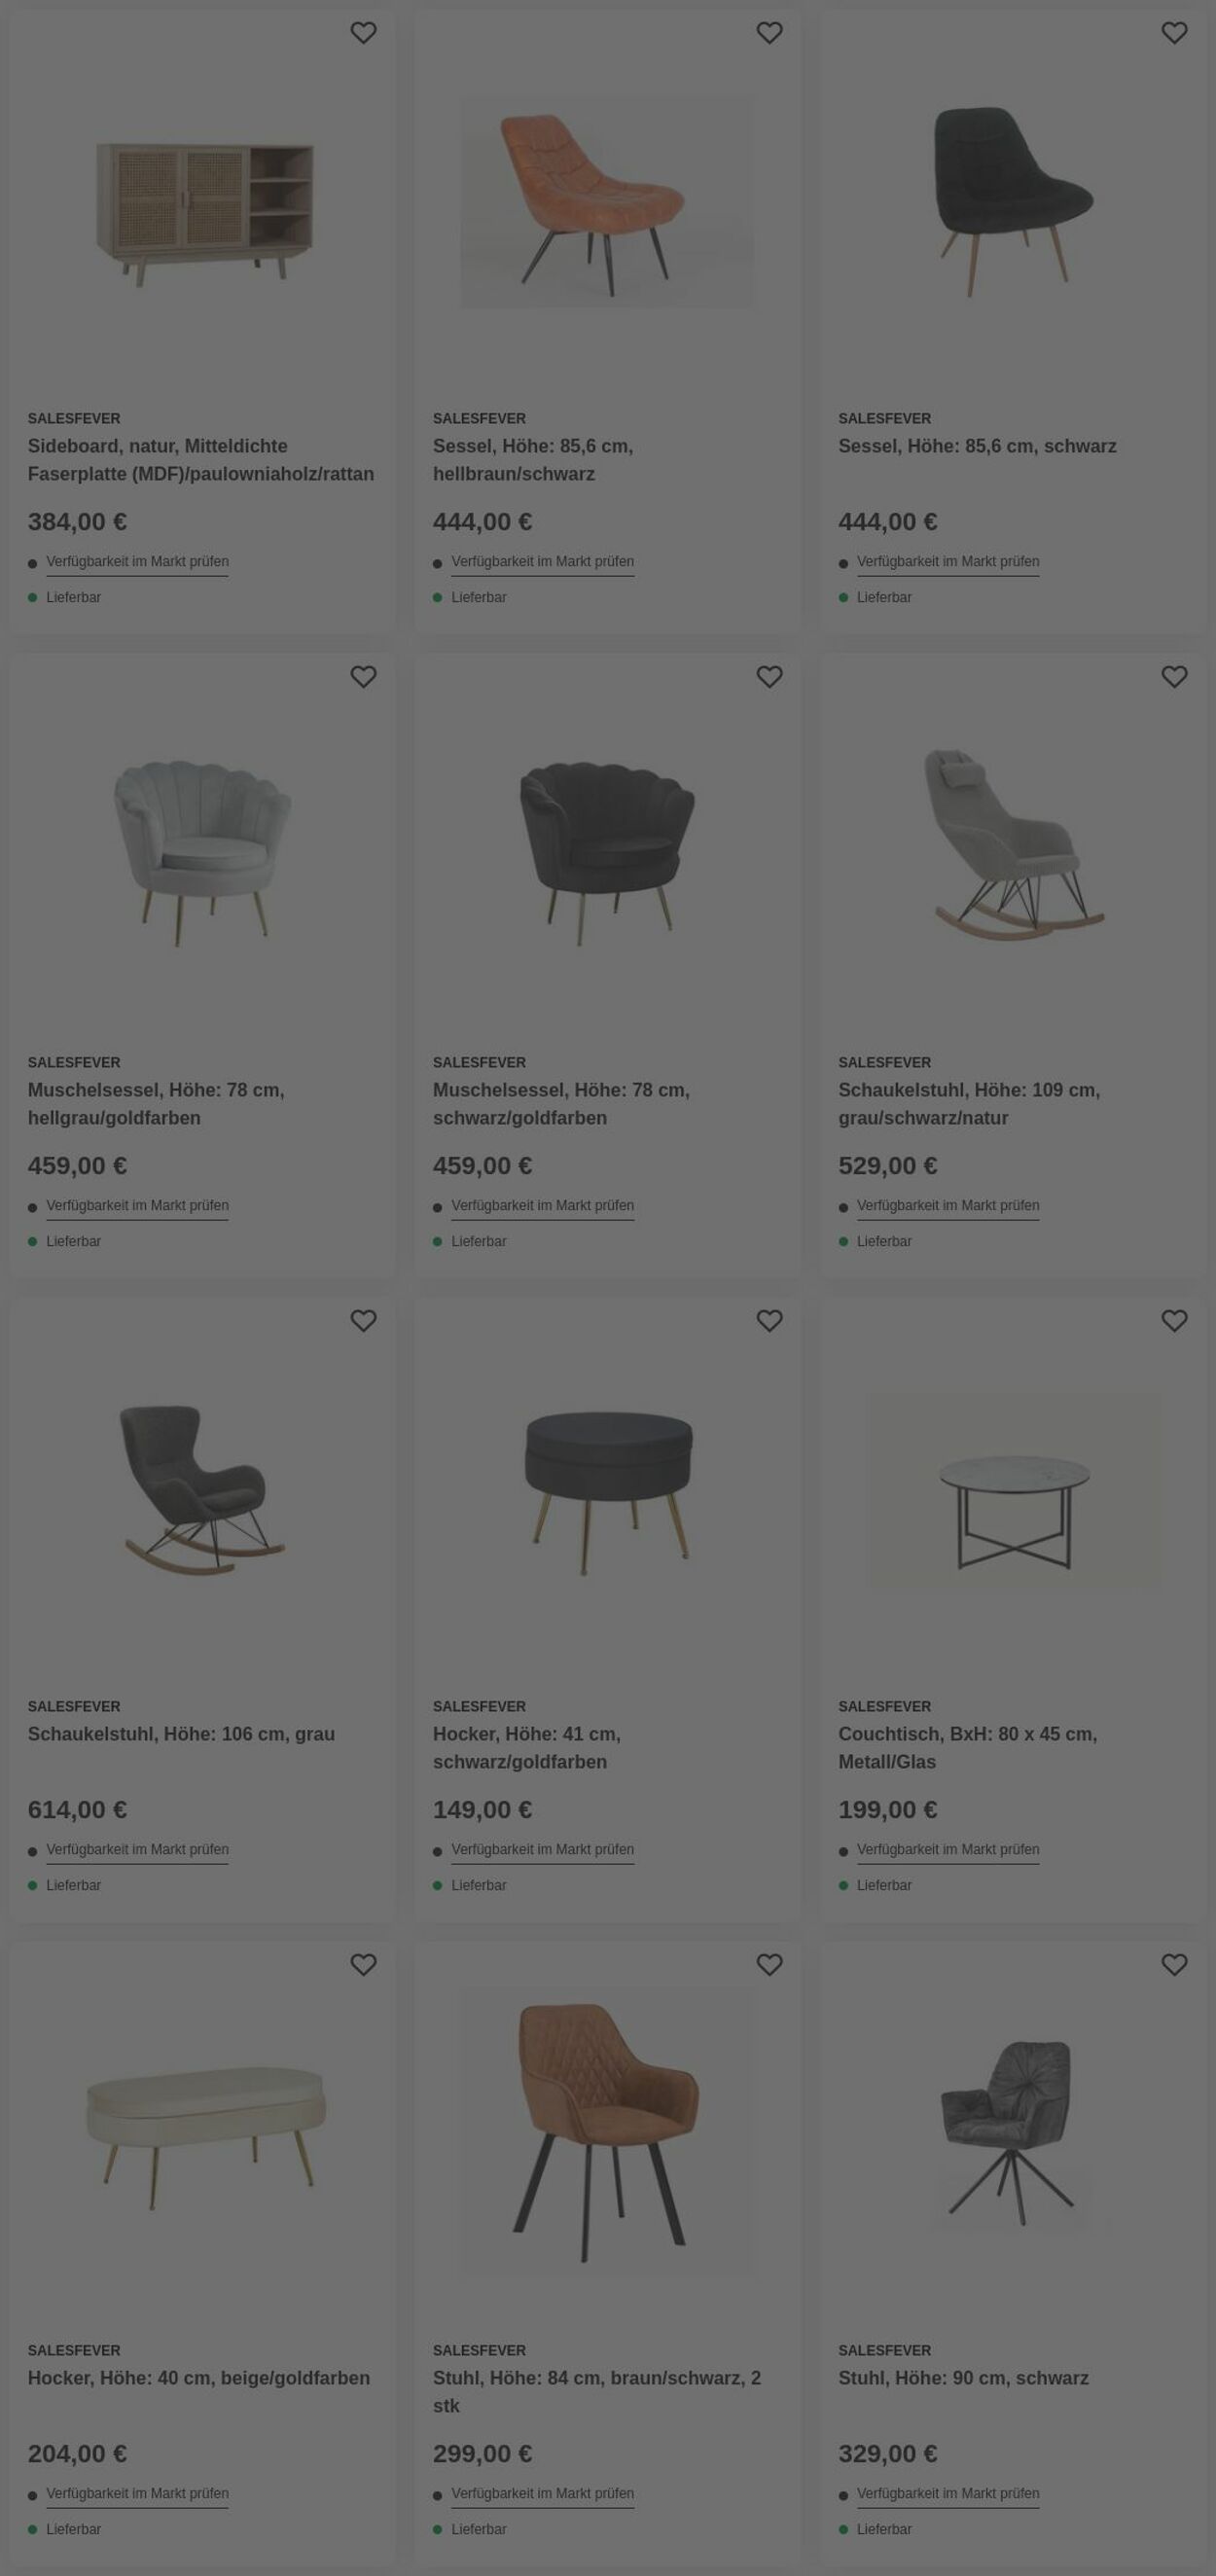The height and width of the screenshot is (2576, 1216).
Task: Open the round glass Couchtisch picture
Action: coord(1014,1491)
